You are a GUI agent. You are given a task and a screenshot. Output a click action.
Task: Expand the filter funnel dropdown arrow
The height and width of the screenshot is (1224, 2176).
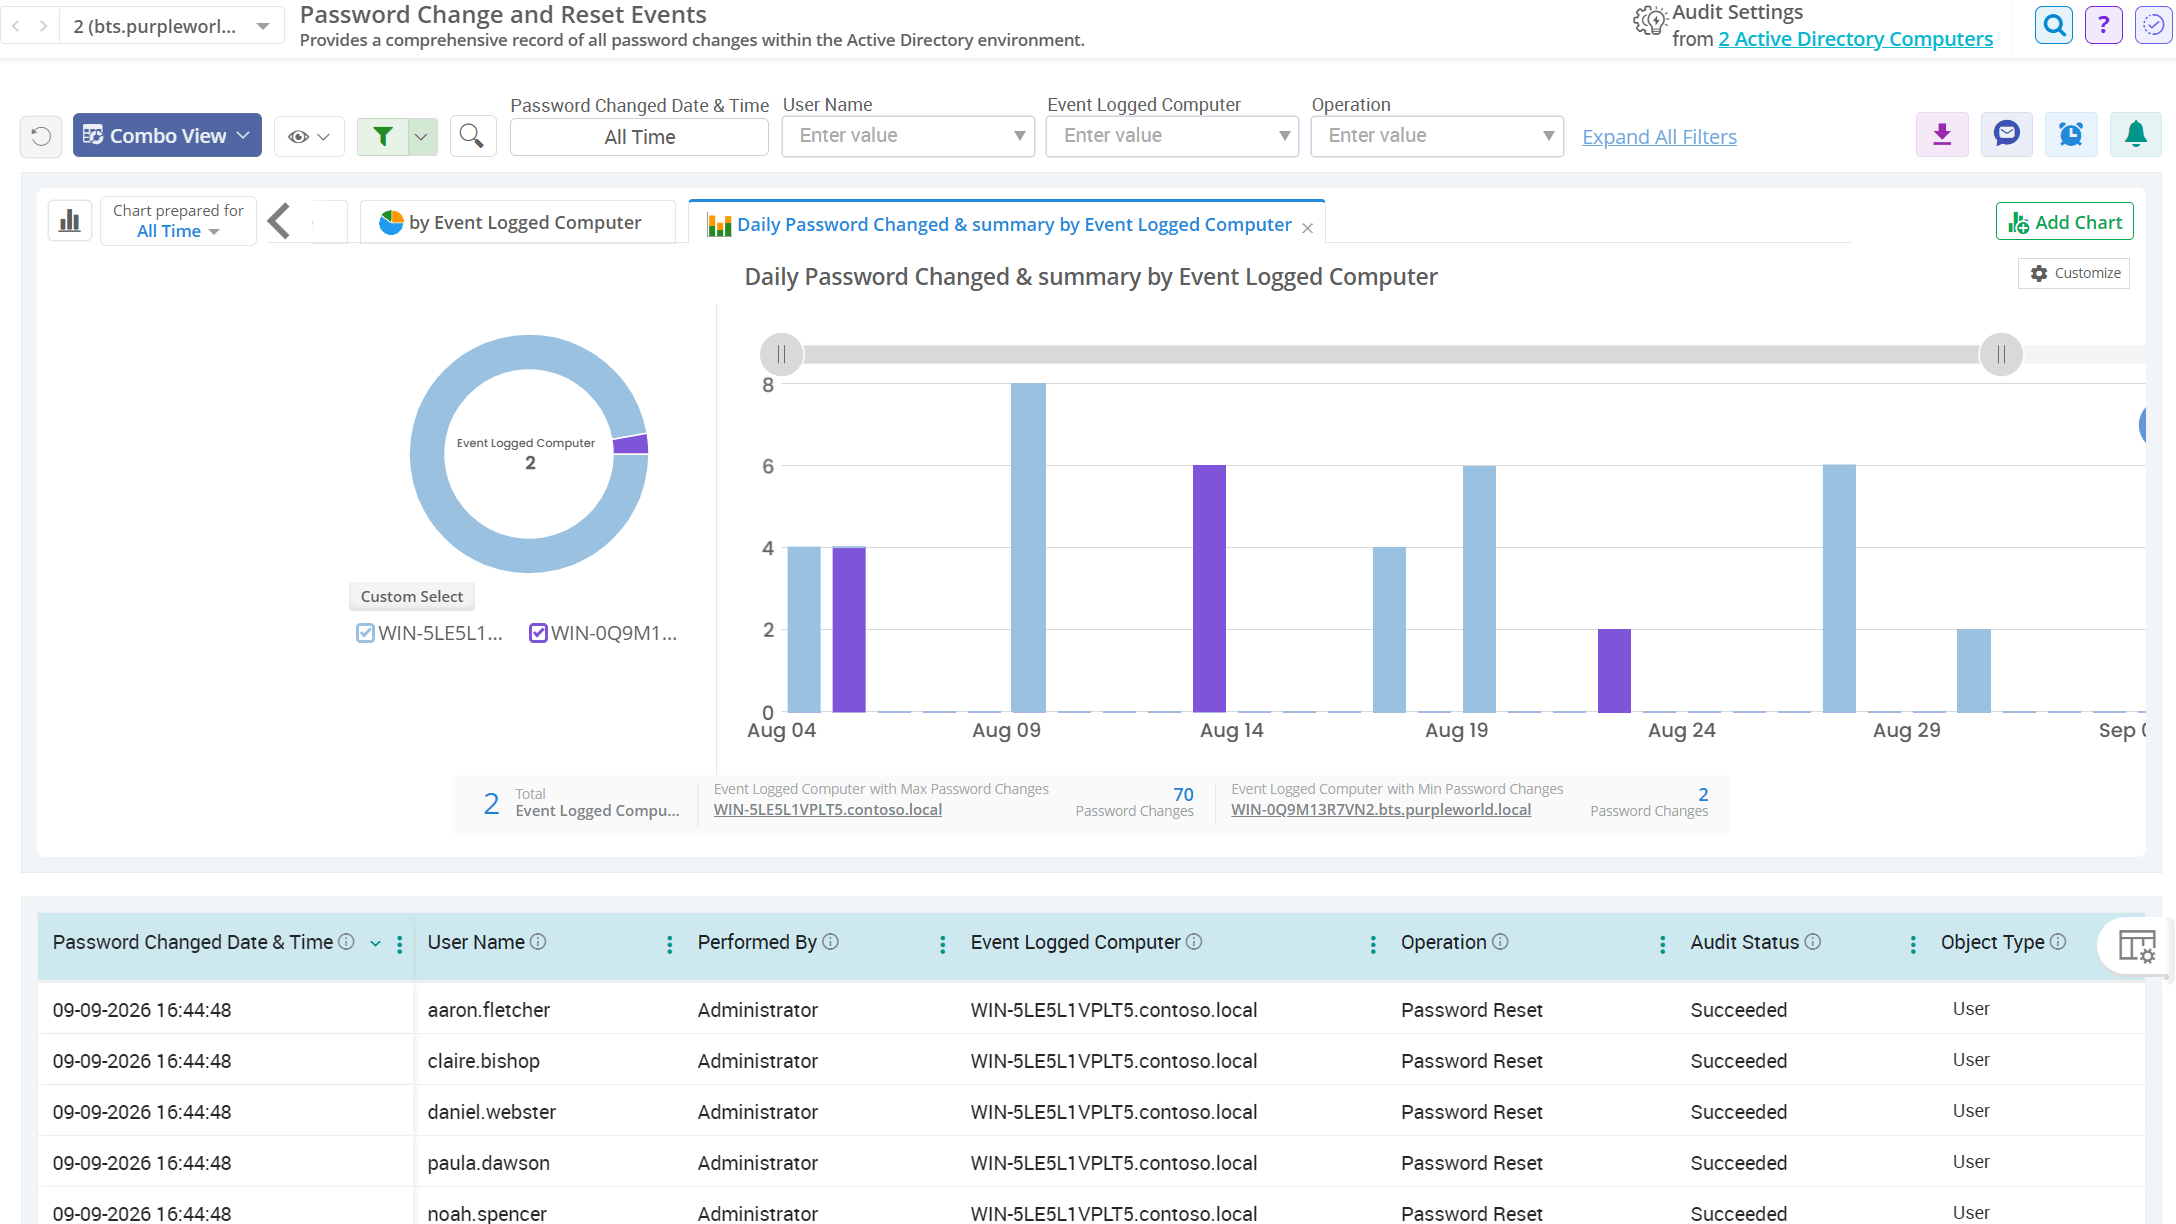click(422, 136)
